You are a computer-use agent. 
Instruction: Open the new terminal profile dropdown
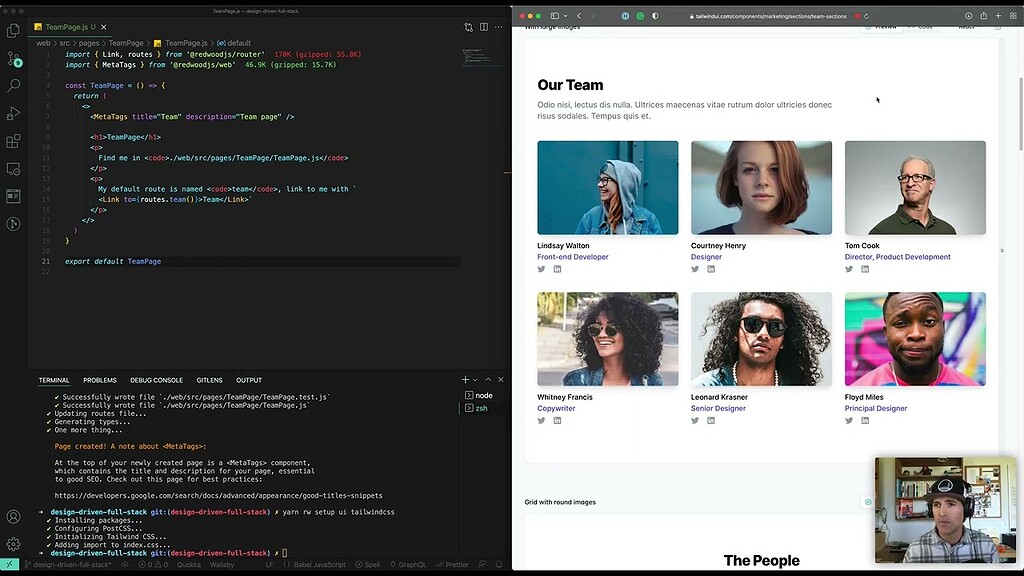click(475, 380)
